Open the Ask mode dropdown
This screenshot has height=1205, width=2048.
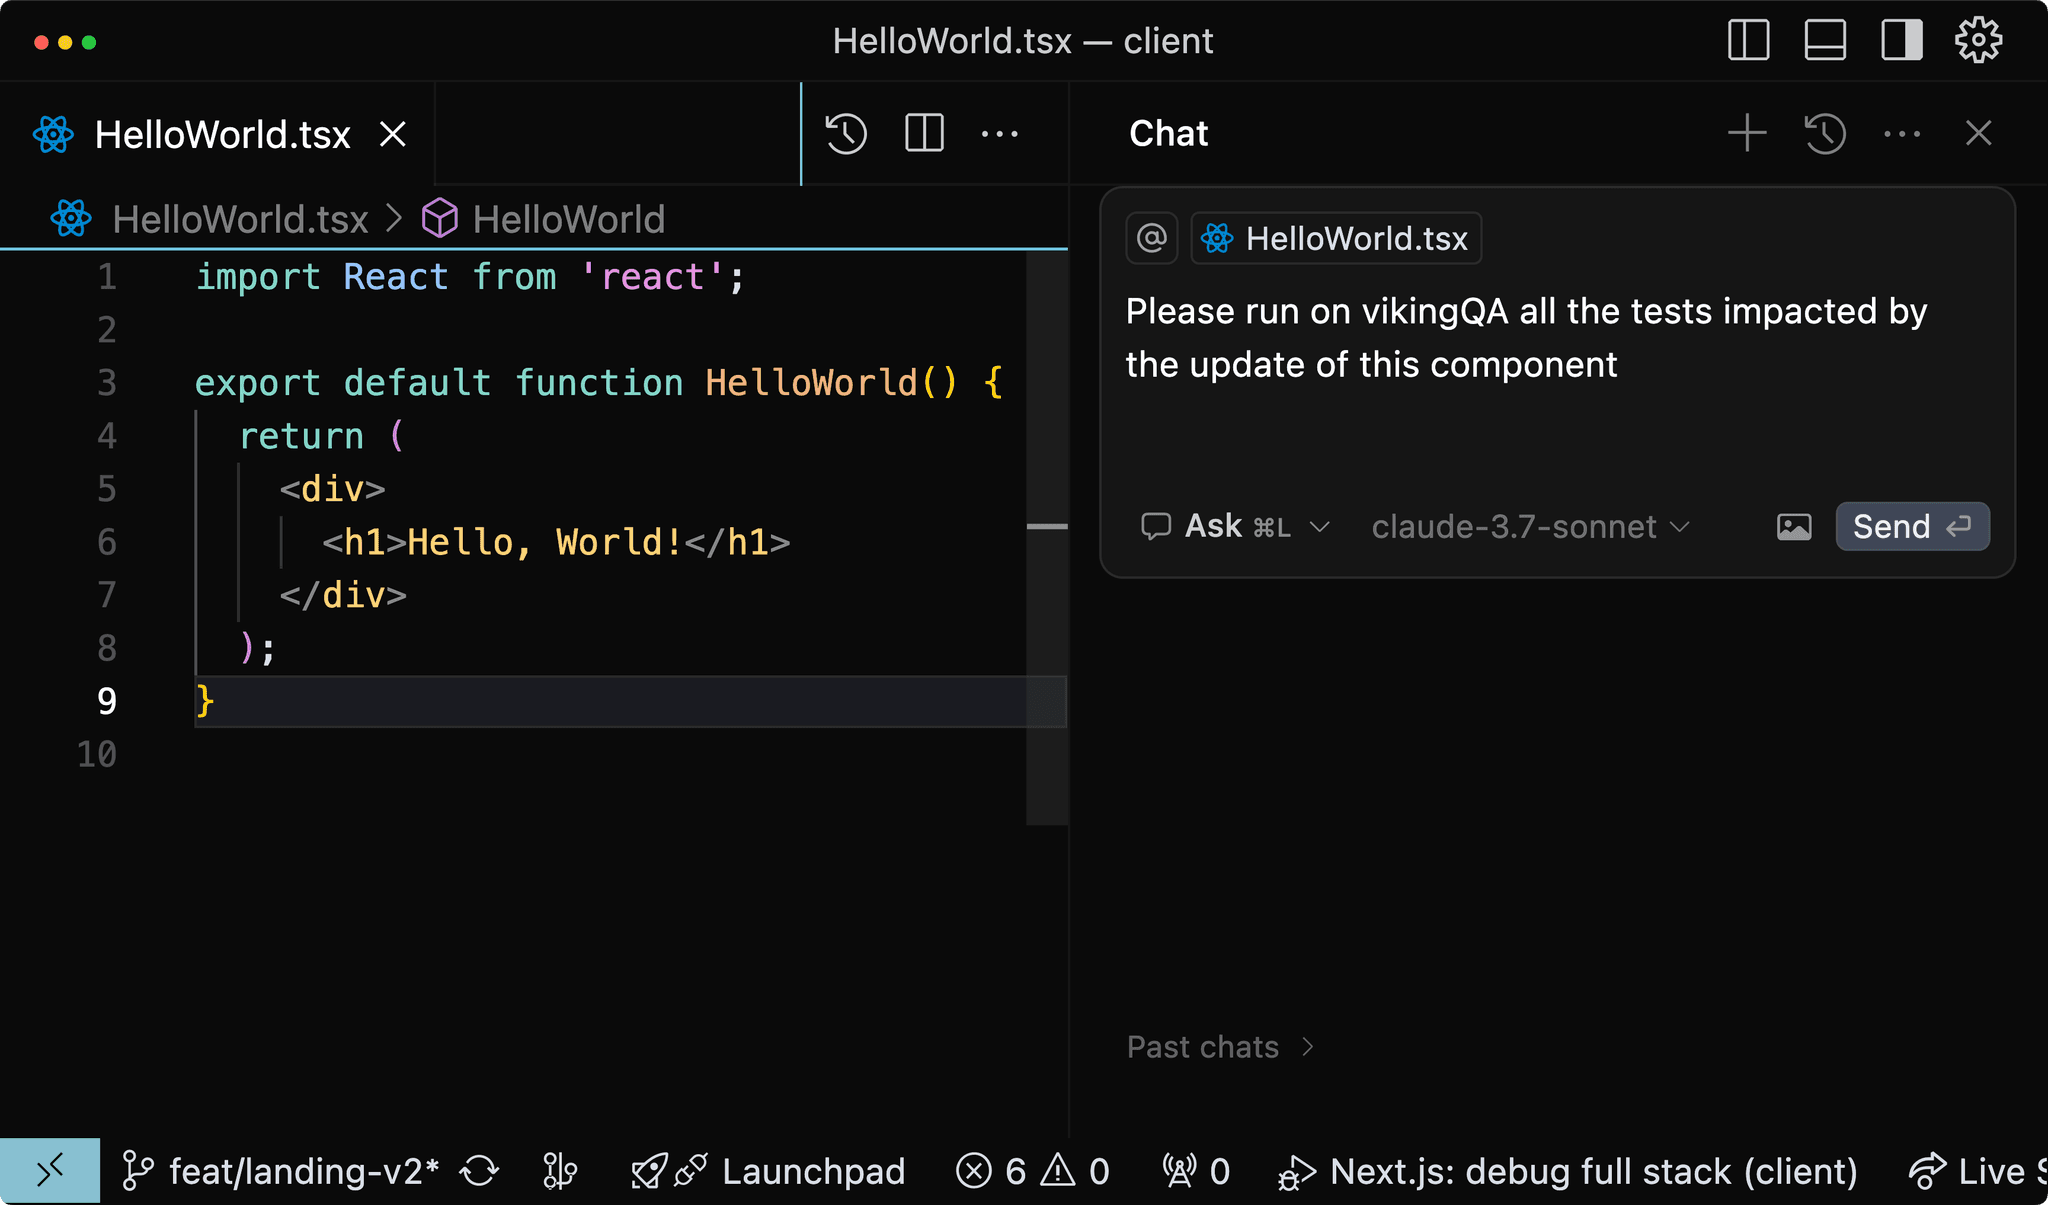coord(1234,526)
